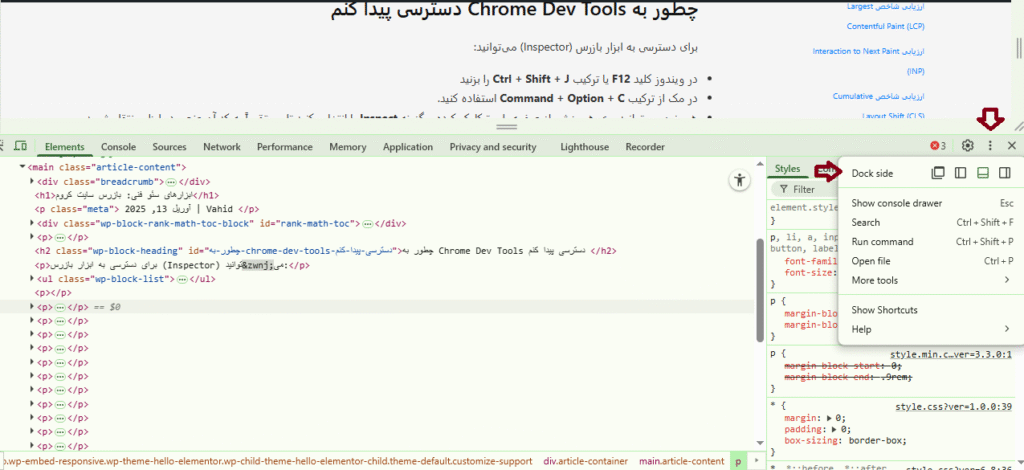Switch to the Elements tab
This screenshot has height=470, width=1024.
coord(65,147)
